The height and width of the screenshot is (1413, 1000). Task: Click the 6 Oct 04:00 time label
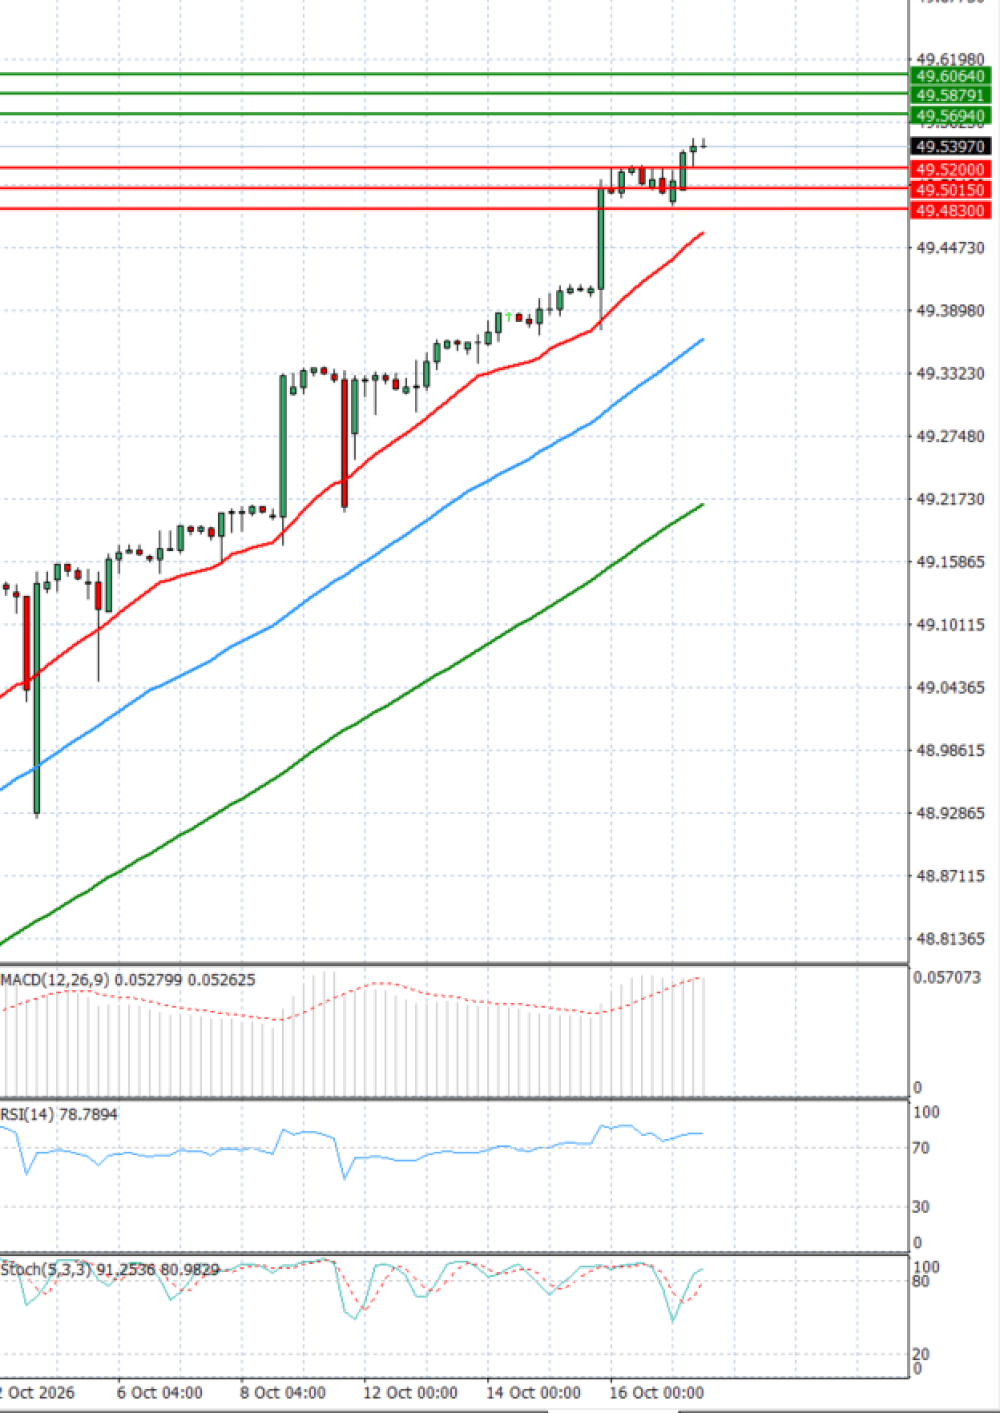[x=160, y=1393]
